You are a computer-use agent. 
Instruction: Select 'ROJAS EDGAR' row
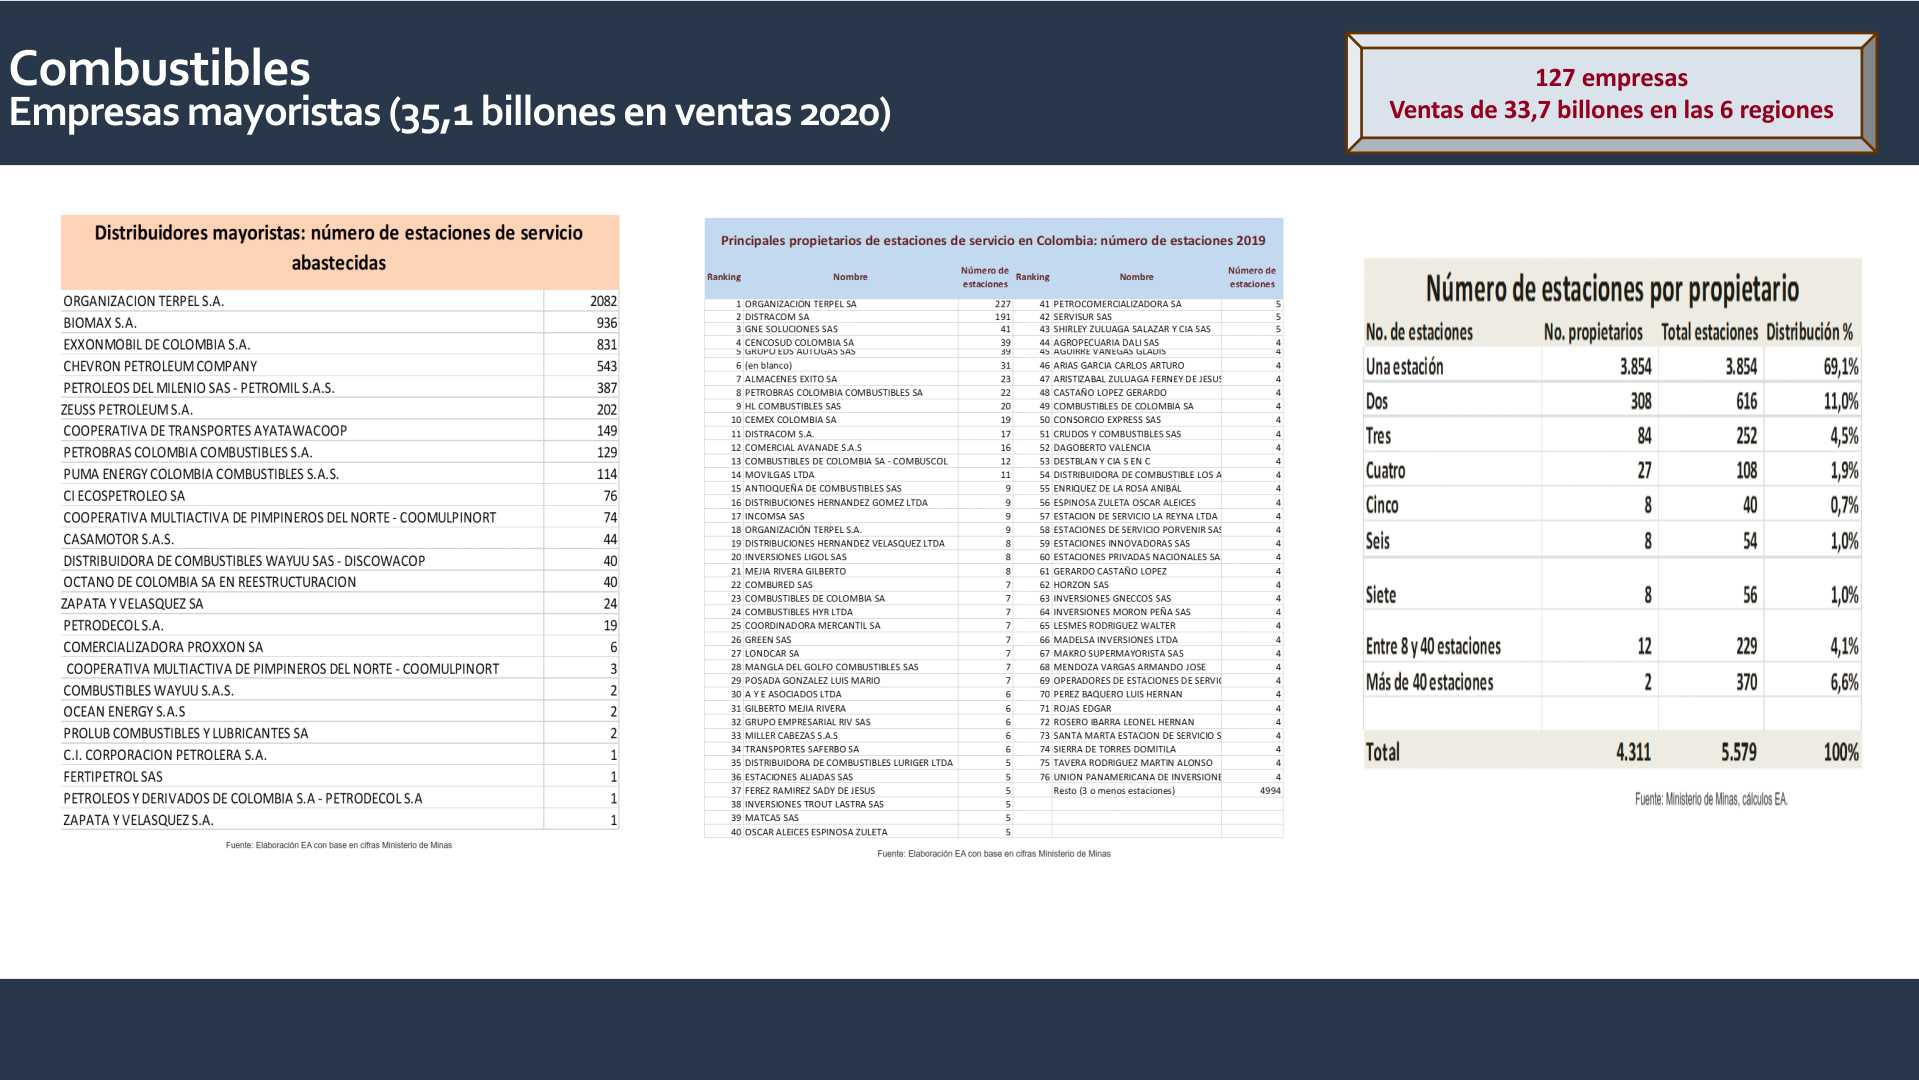1148,708
